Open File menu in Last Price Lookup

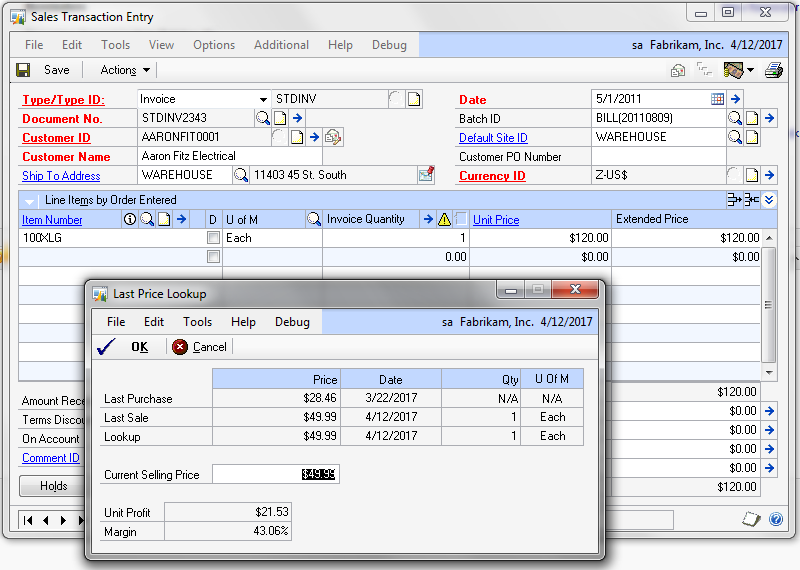[116, 322]
